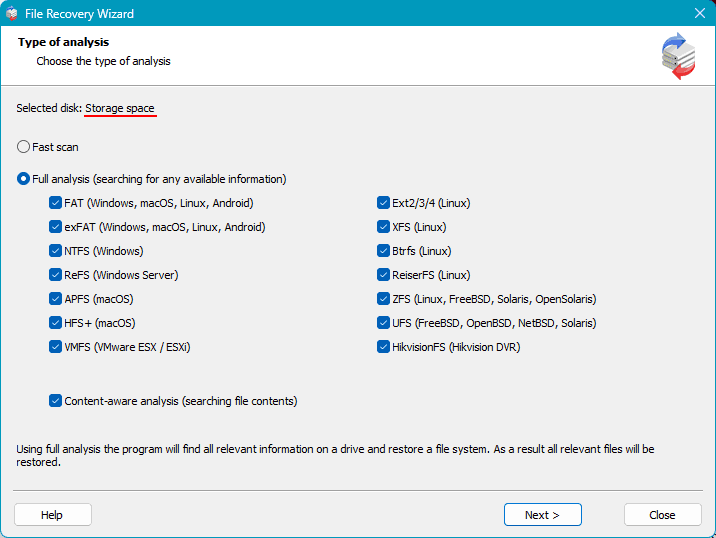Toggle HFS+ (macOS) checkbox
716x538 pixels.
(55, 322)
